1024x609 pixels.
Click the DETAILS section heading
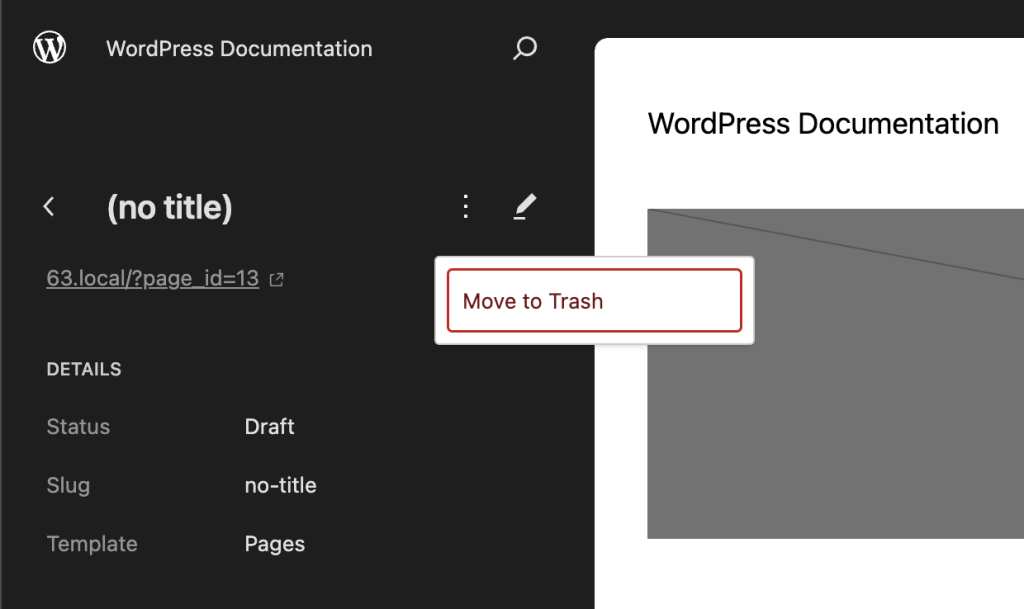click(84, 369)
